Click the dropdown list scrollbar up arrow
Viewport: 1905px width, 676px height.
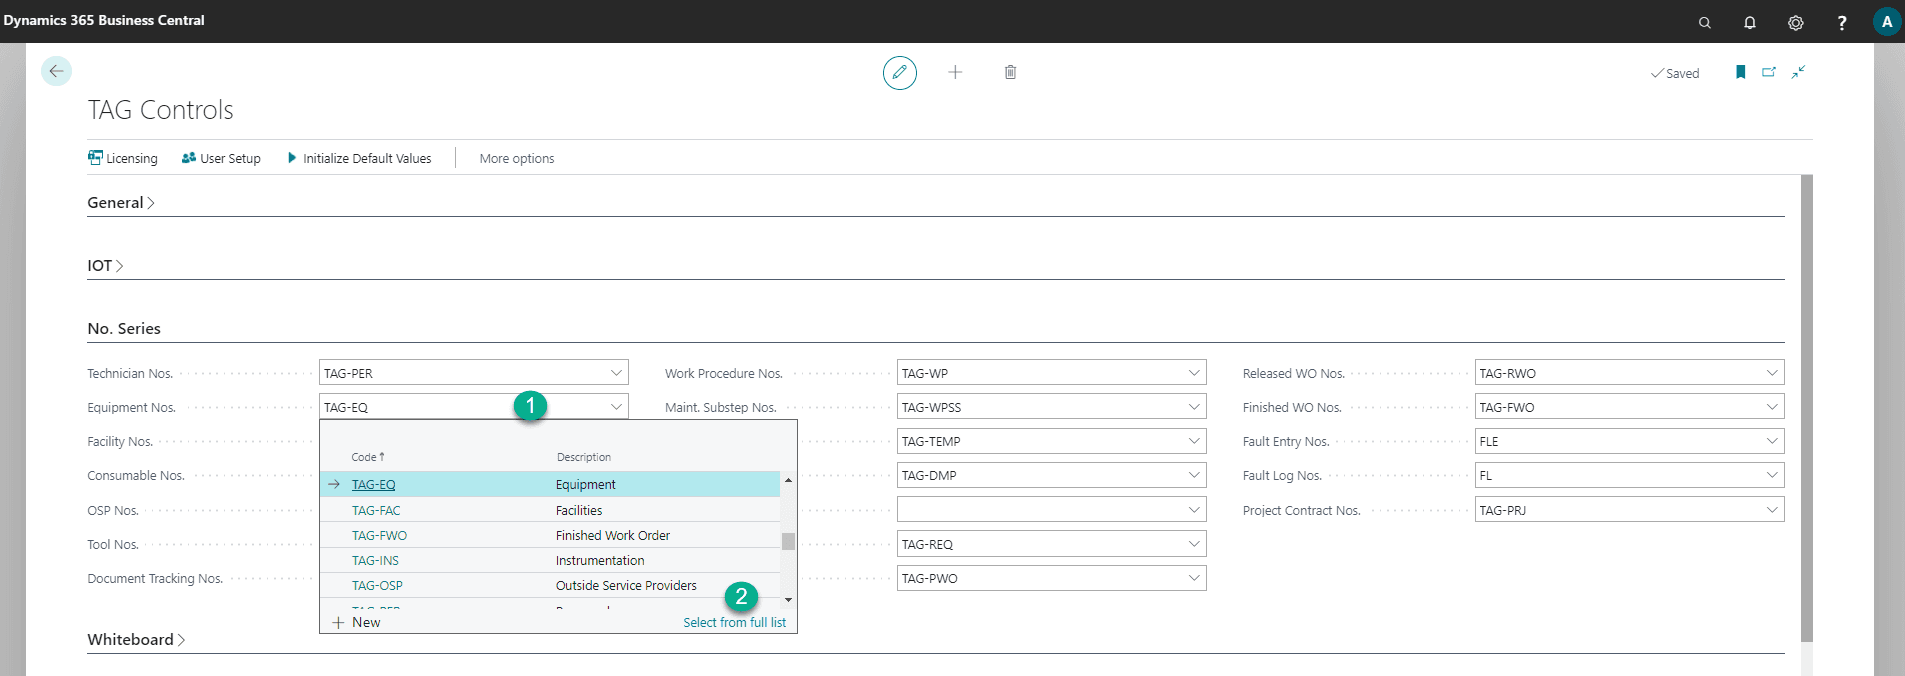point(788,480)
